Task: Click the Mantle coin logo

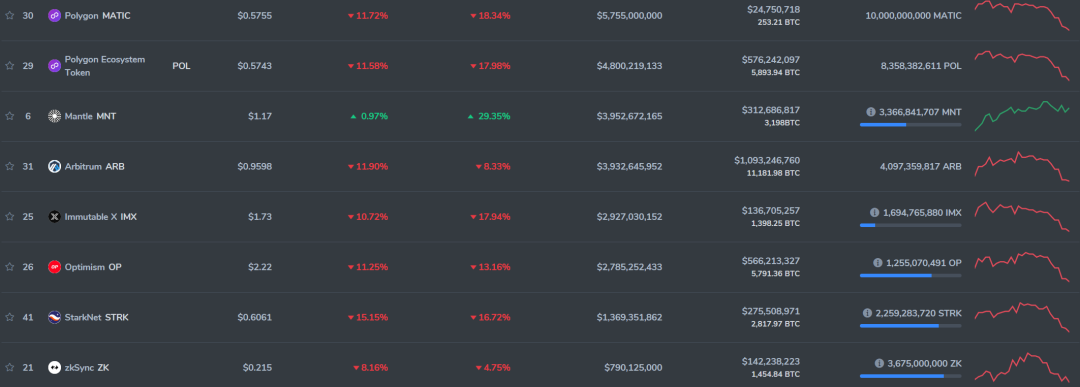Action: [54, 116]
